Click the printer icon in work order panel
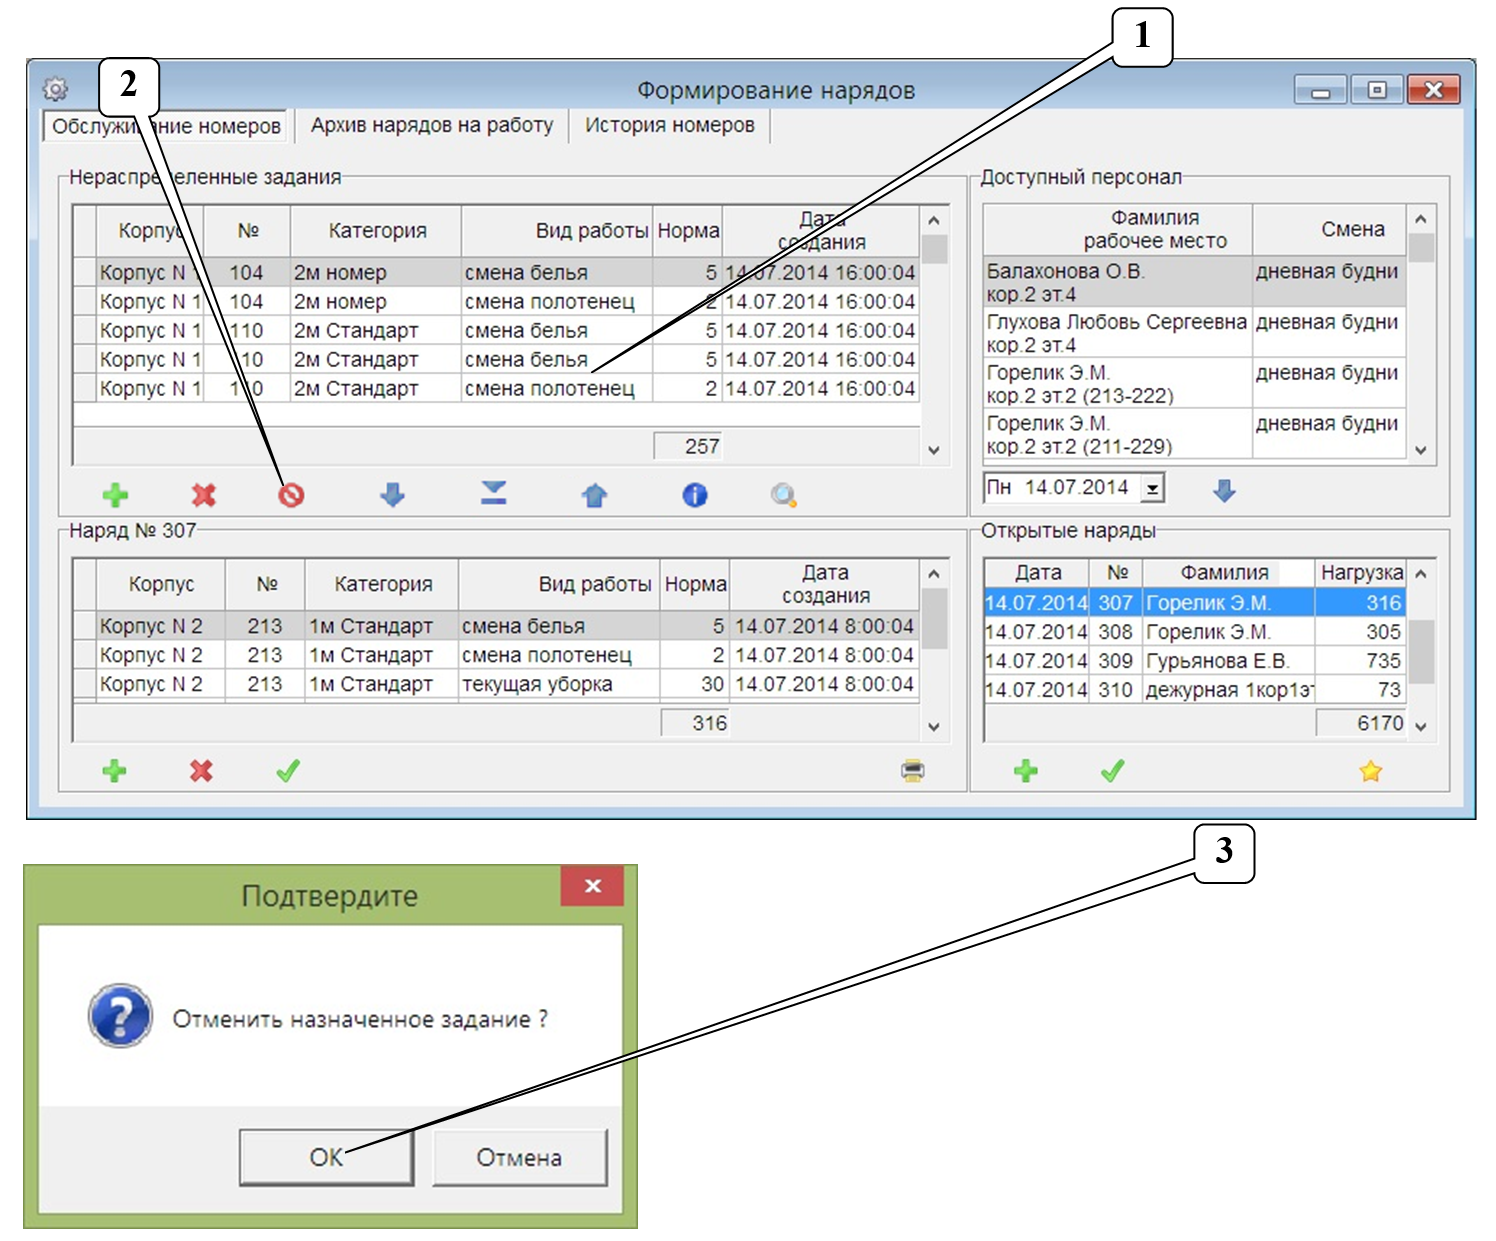 tap(912, 771)
